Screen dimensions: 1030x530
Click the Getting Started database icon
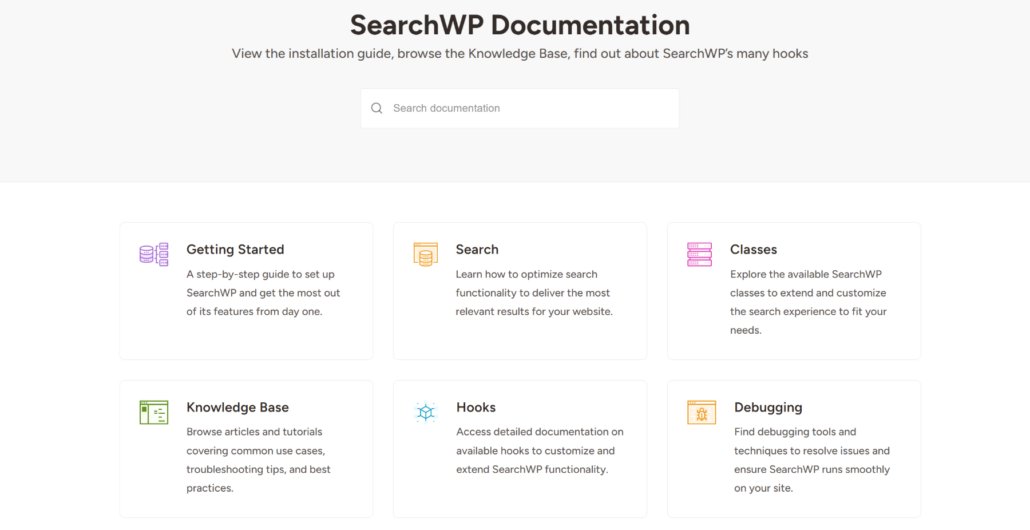tap(154, 254)
